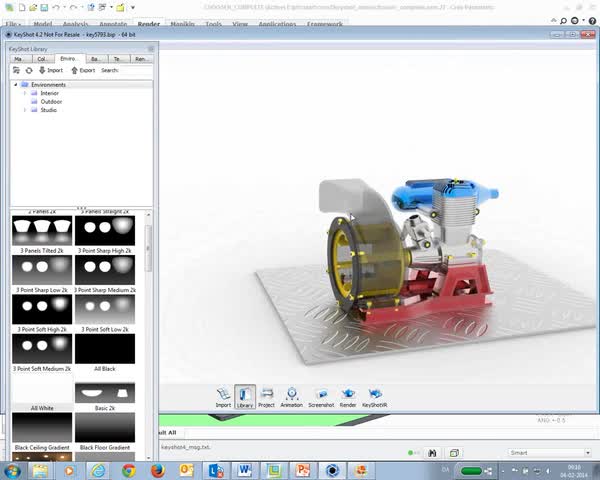Expand the Interior folder in the tree
600x480 pixels.
pos(25,93)
